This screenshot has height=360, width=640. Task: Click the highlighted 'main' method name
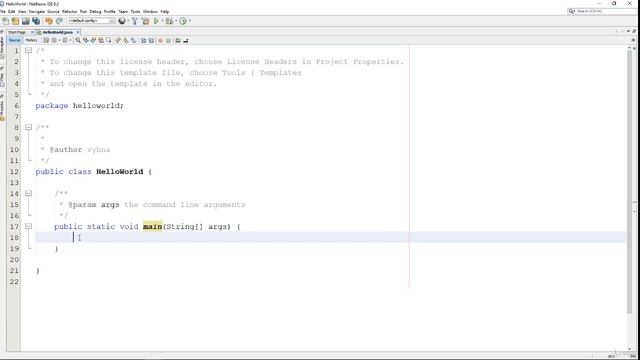pyautogui.click(x=153, y=227)
